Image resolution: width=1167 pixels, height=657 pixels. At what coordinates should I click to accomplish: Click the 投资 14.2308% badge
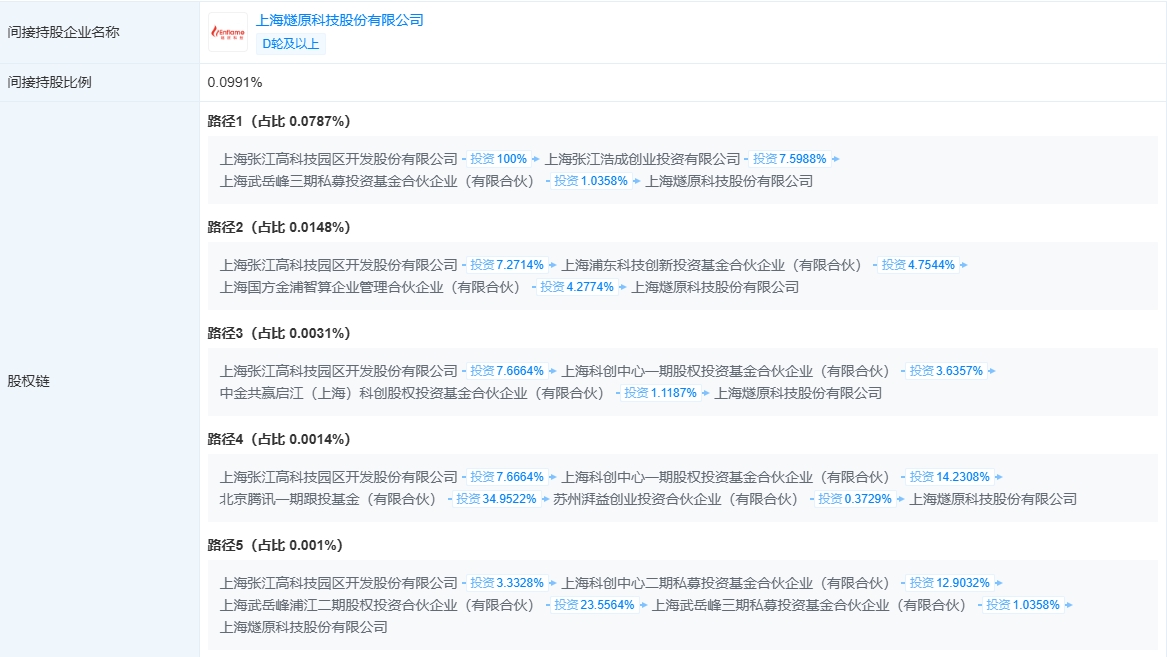tap(950, 478)
